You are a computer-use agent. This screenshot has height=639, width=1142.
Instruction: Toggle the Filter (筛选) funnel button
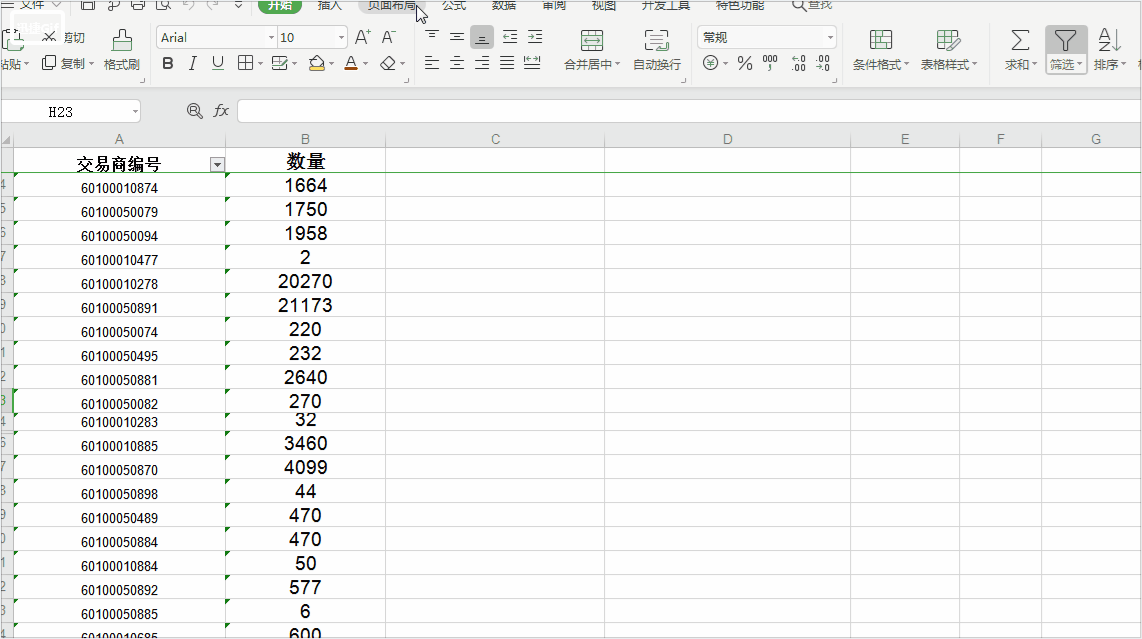pos(1066,50)
